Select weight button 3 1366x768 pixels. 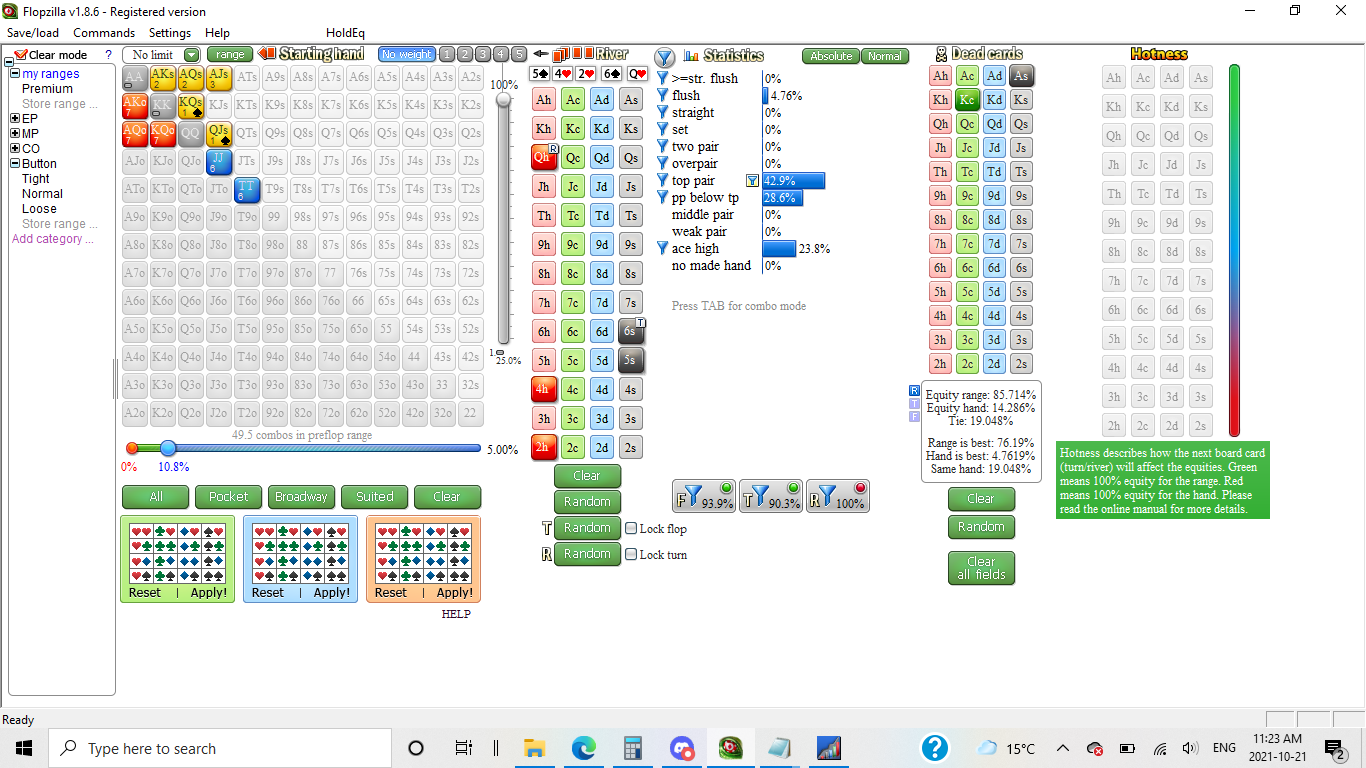pos(483,54)
